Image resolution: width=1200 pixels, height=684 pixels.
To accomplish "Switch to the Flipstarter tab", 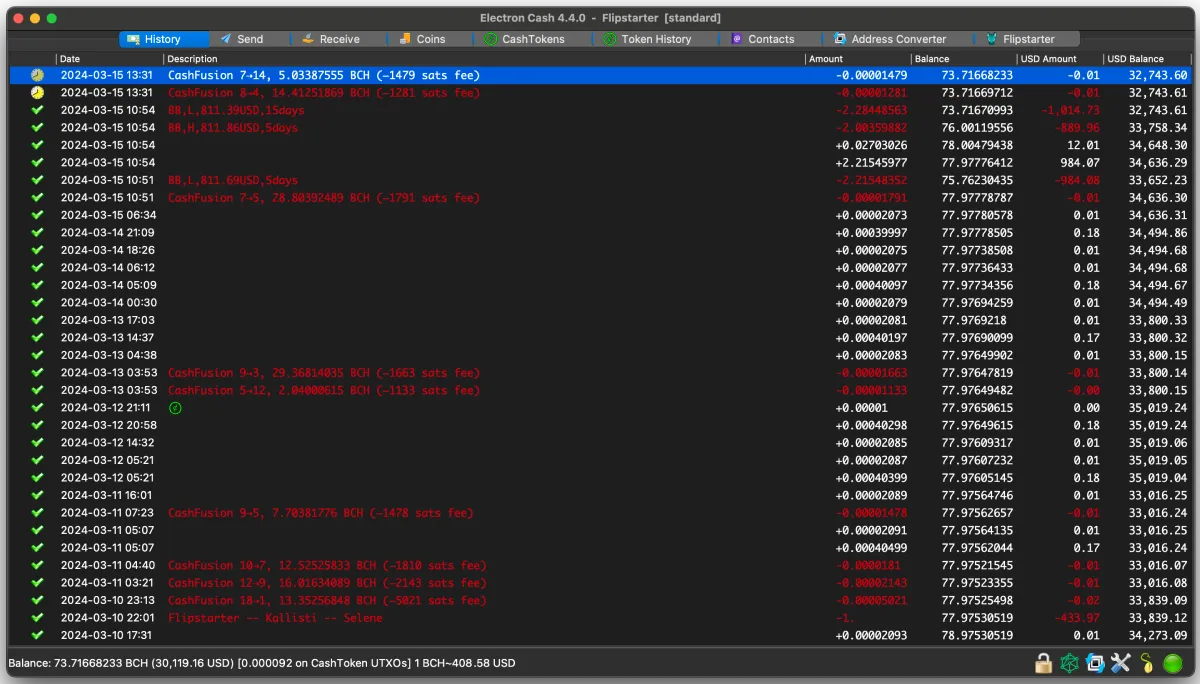I will [1020, 39].
